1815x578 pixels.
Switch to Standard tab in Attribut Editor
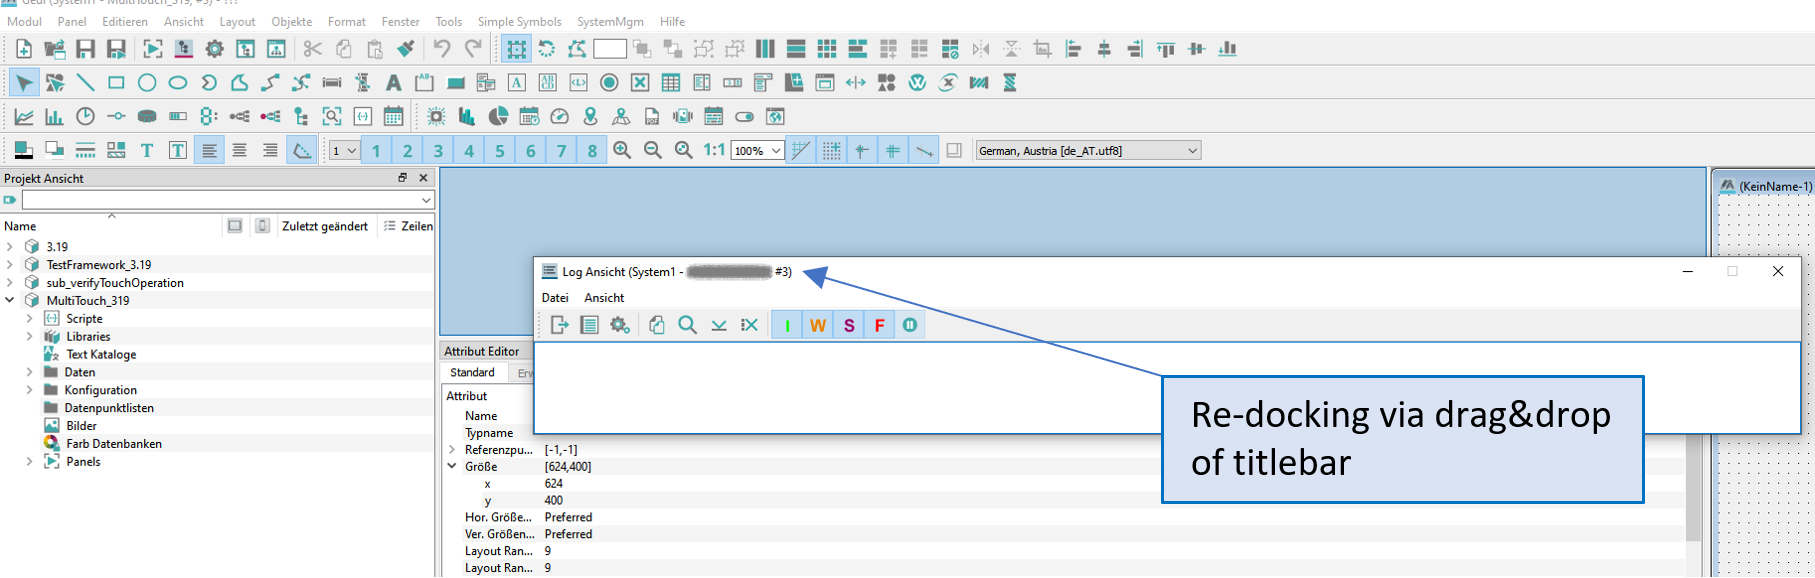[x=472, y=373]
